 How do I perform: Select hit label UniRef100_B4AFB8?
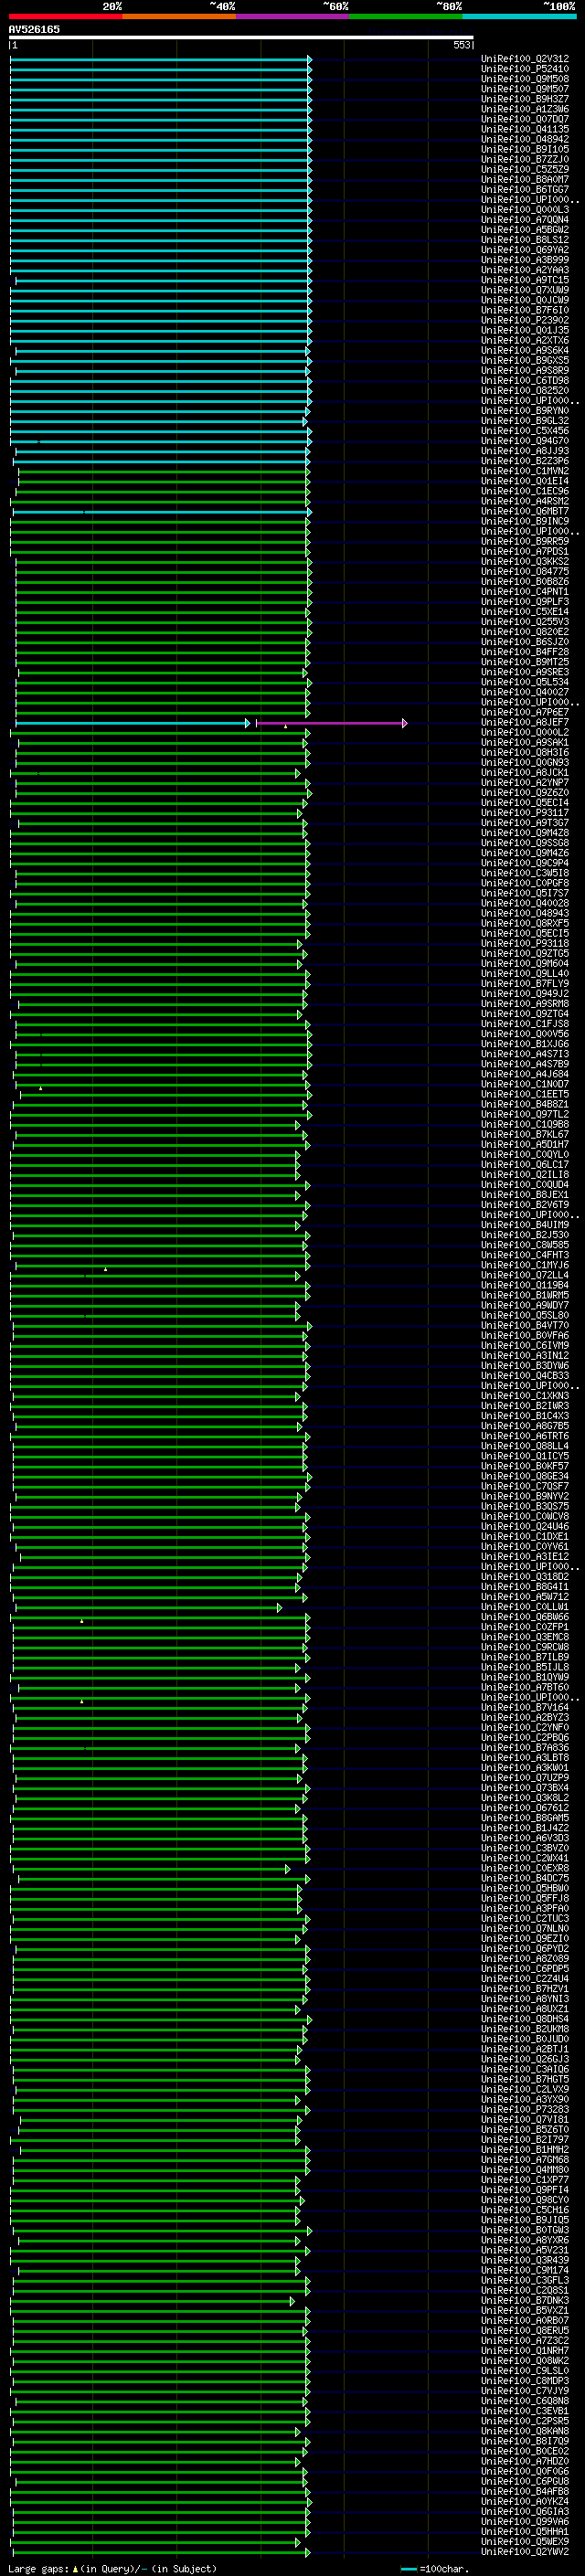tap(525, 2491)
